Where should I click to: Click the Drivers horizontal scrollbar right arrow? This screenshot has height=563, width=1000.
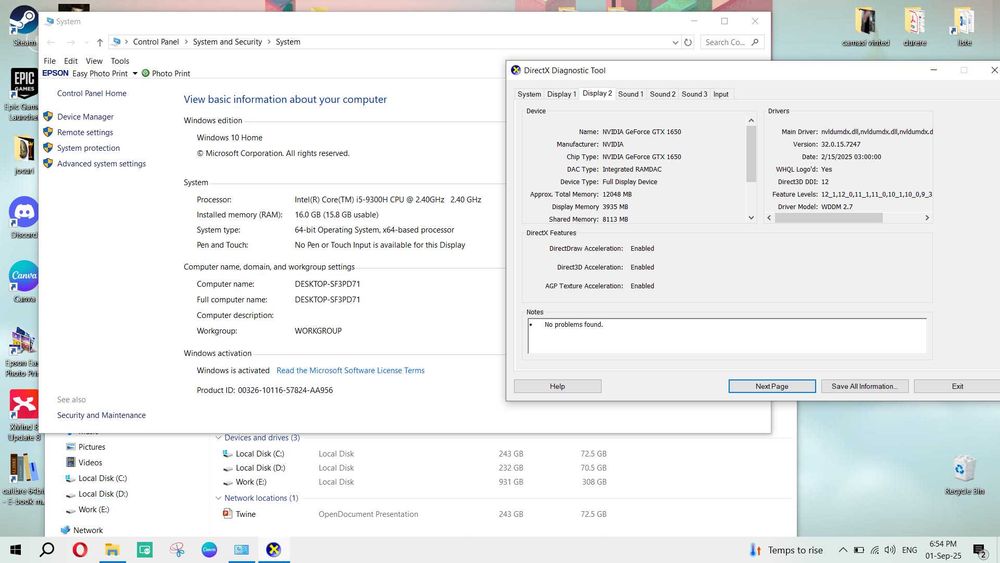point(929,219)
